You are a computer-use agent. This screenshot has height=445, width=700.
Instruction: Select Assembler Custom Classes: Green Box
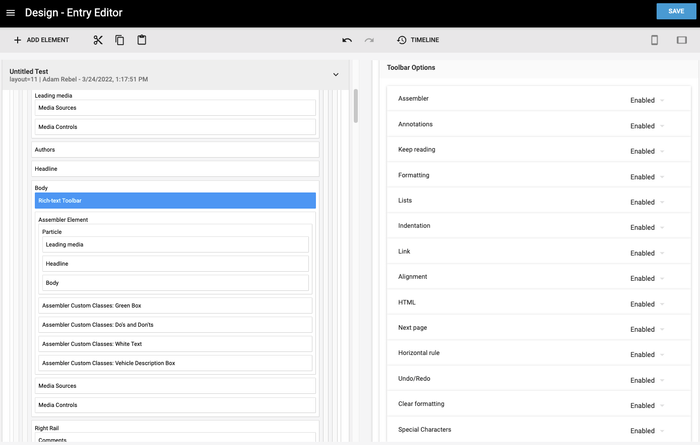(x=175, y=306)
